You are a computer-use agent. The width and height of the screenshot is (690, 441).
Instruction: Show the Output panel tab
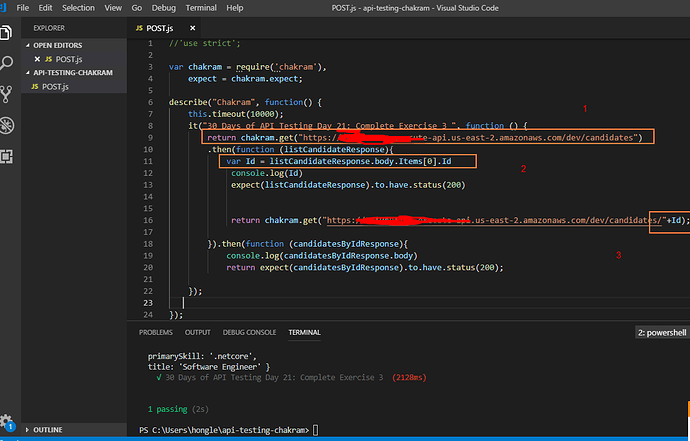coord(197,331)
